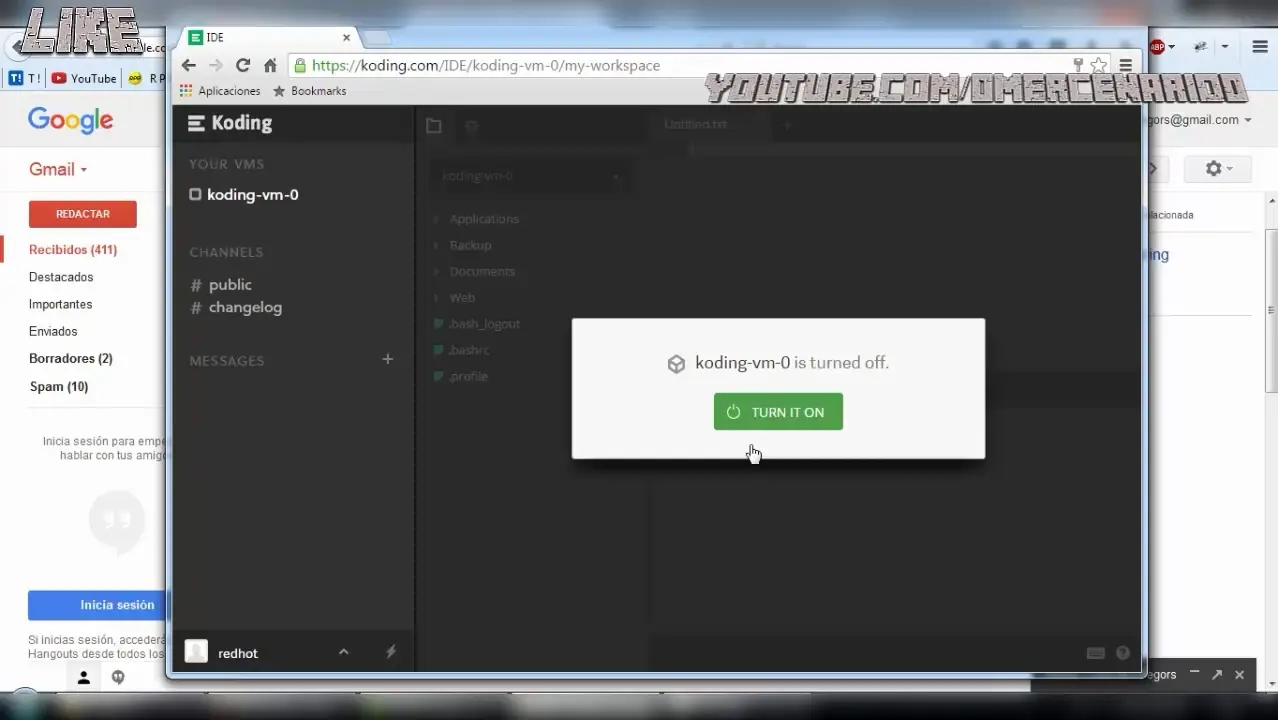Image resolution: width=1278 pixels, height=720 pixels.
Task: Click the folder icon in Koding file panel
Action: [433, 125]
